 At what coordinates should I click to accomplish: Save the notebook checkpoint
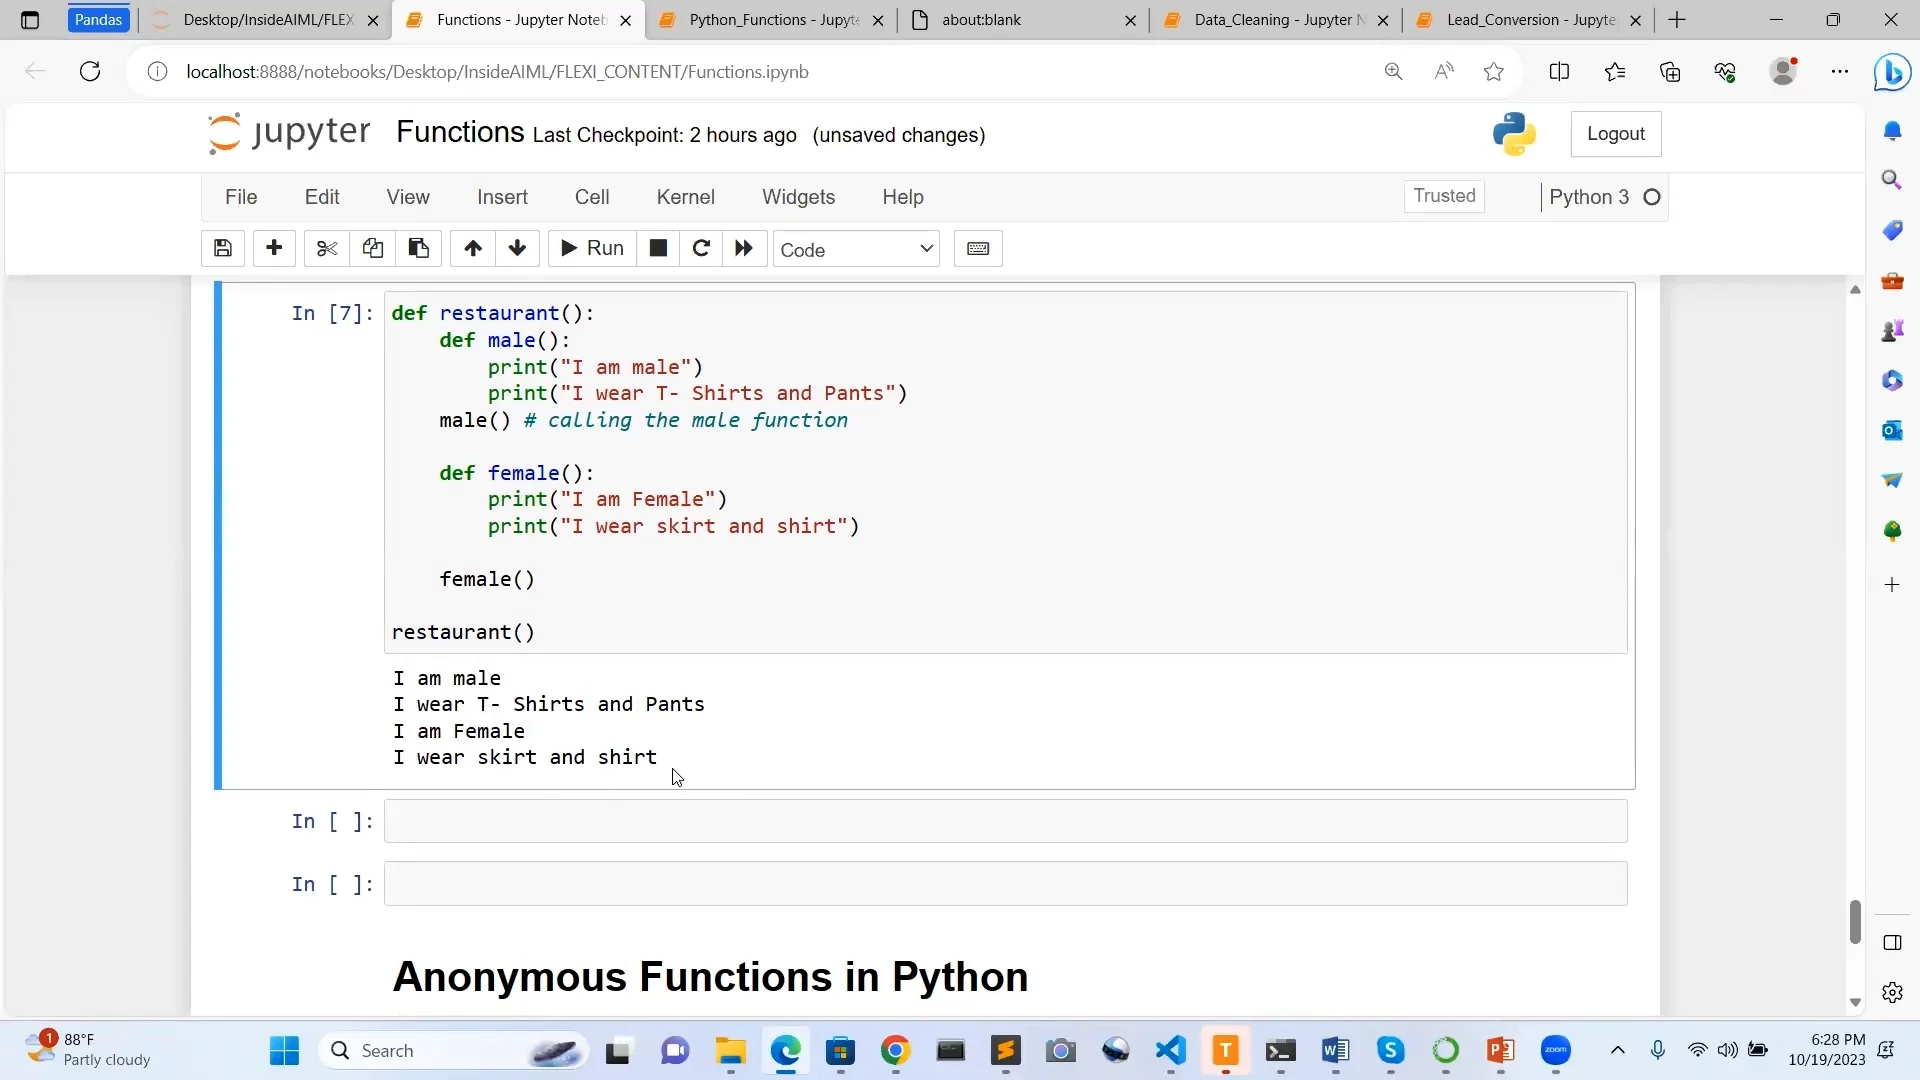point(222,248)
